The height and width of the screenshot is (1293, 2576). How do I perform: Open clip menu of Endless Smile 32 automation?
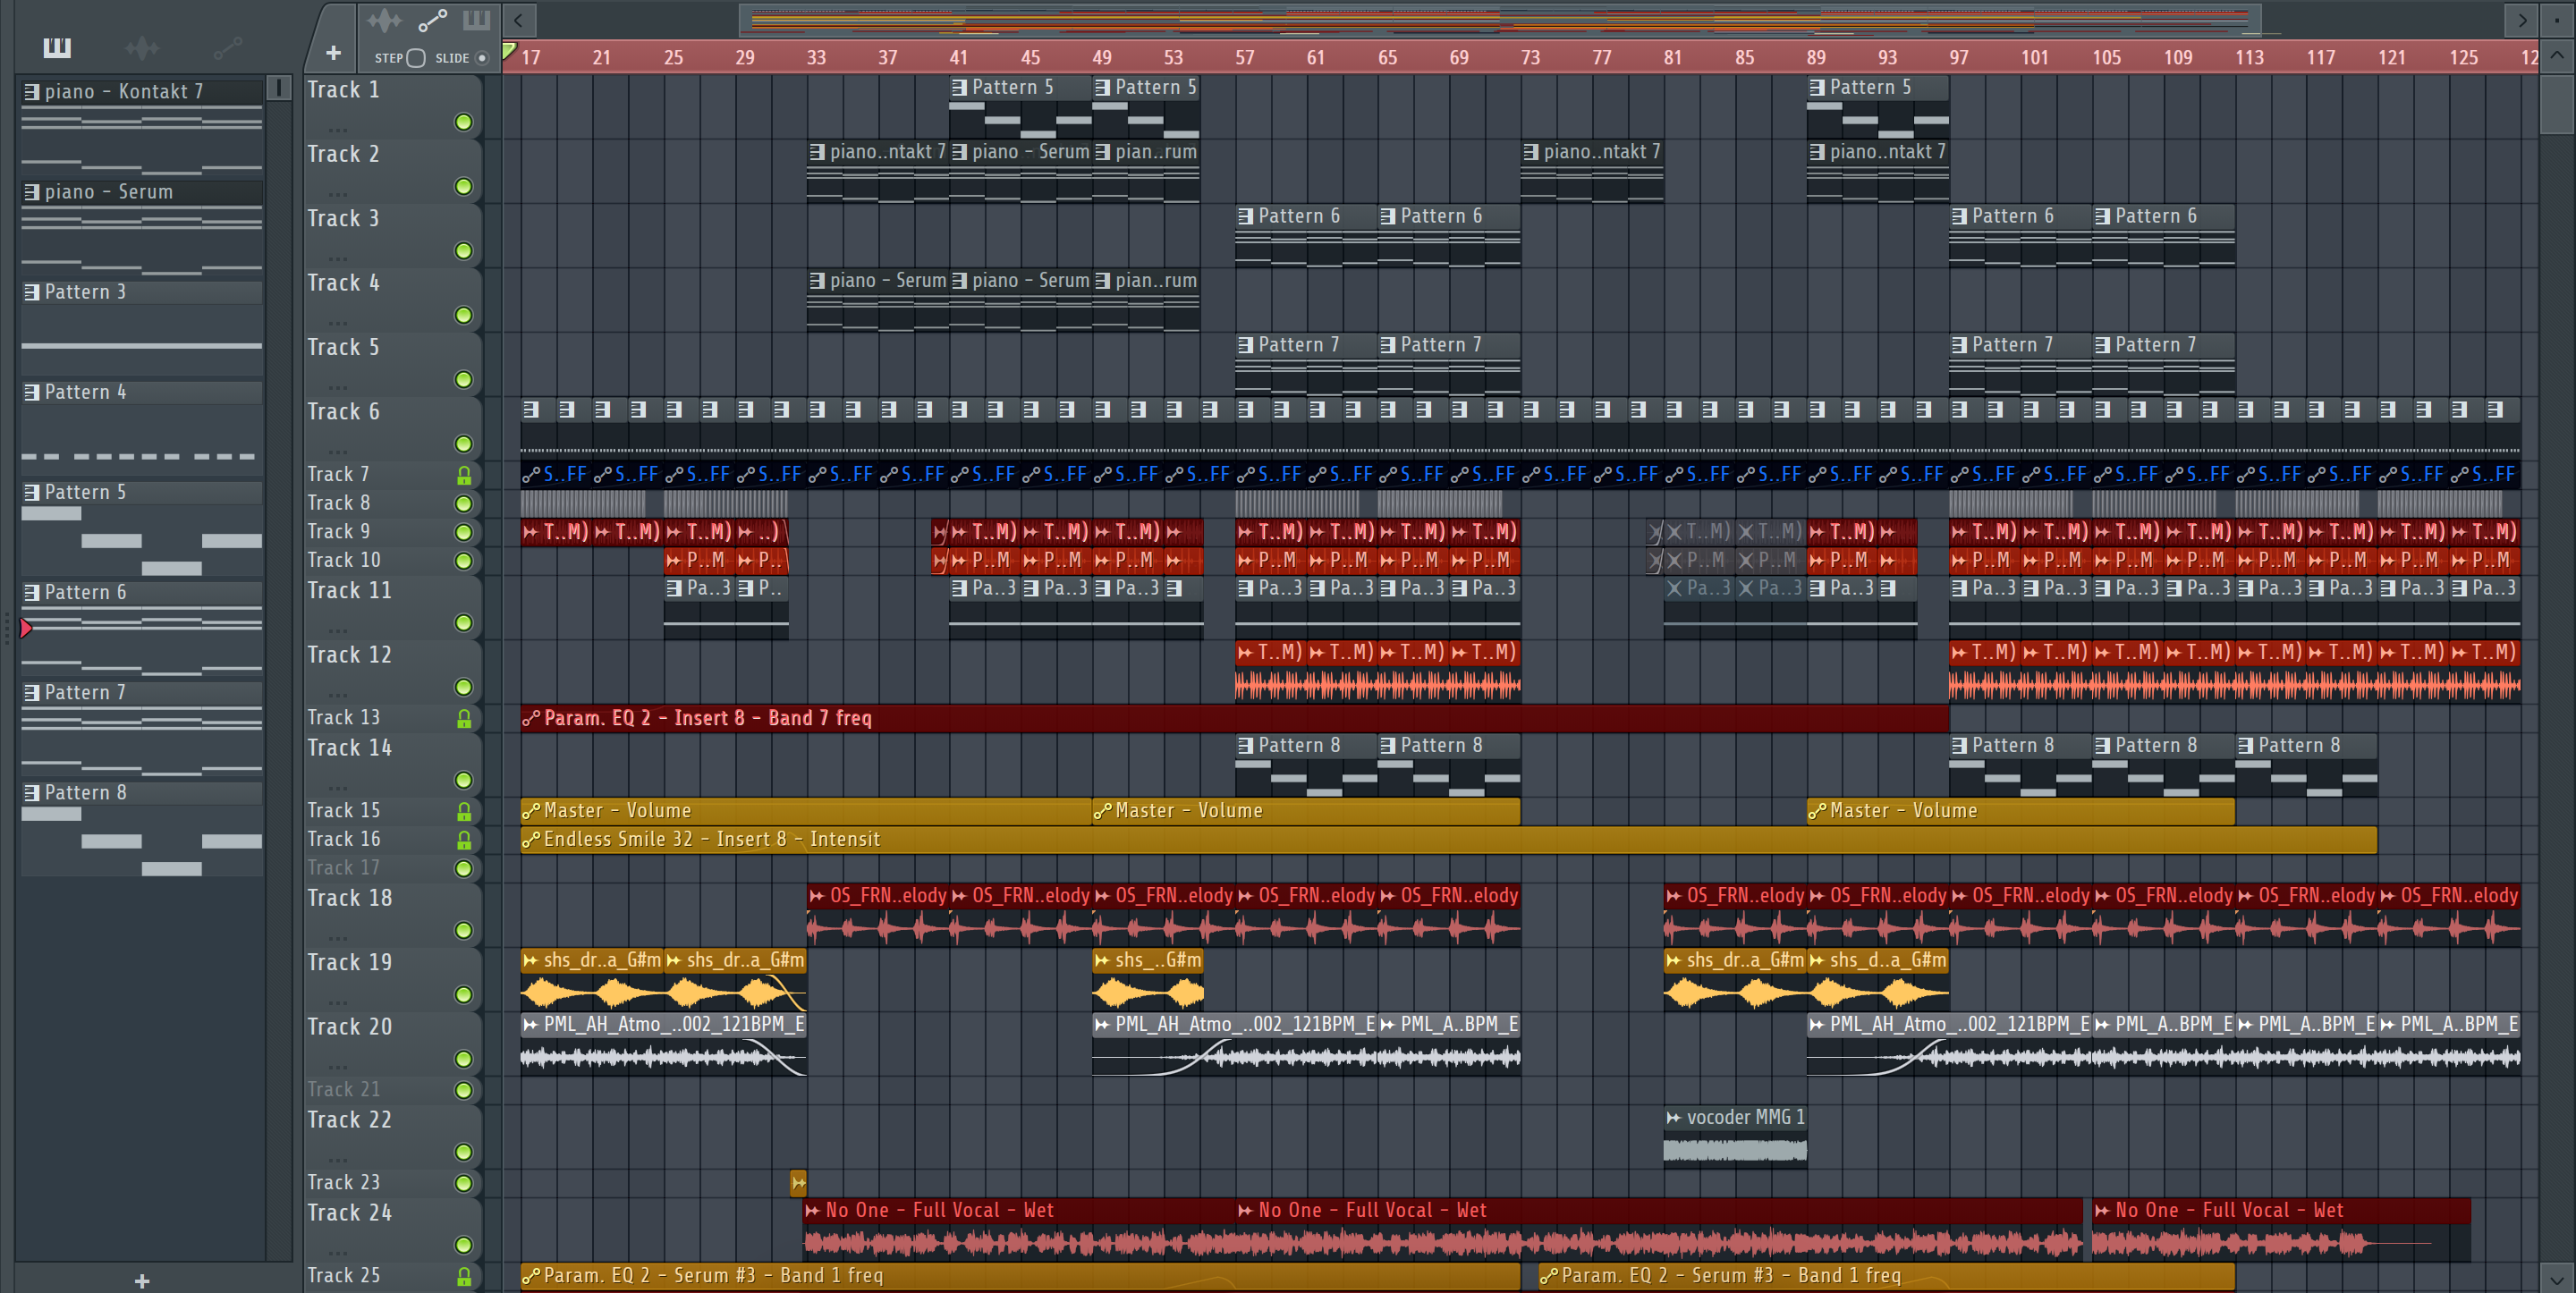tap(531, 840)
